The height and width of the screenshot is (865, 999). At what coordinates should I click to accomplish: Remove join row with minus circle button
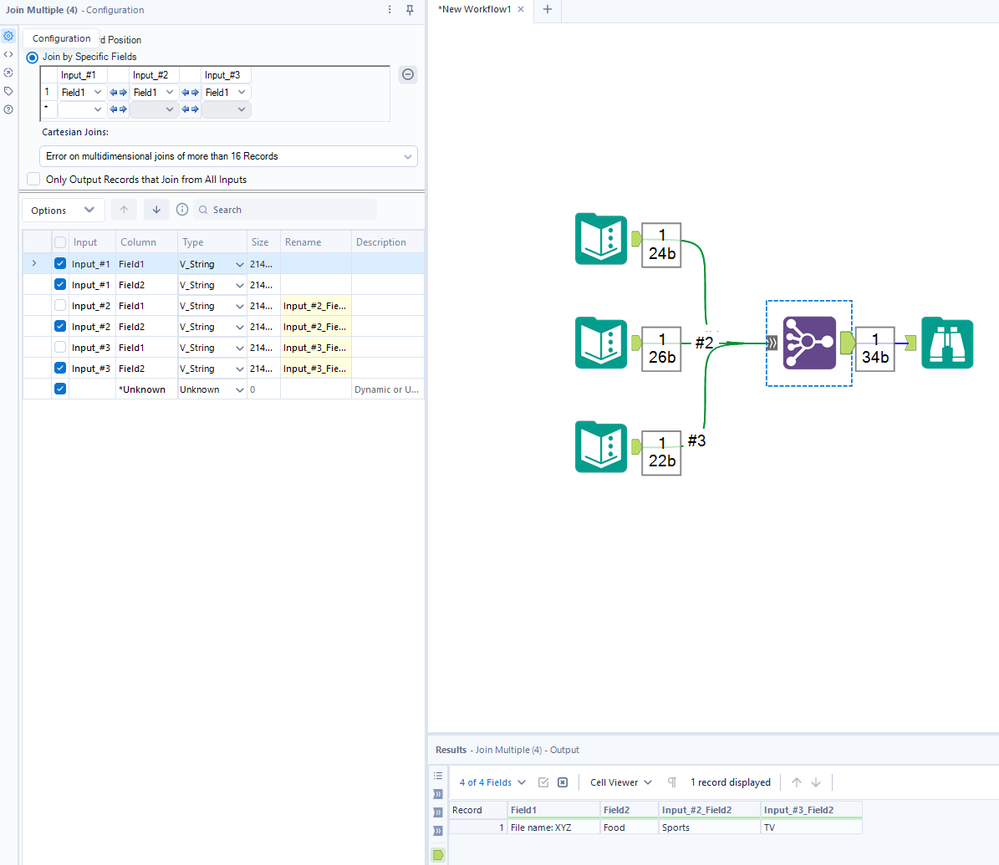pos(408,75)
